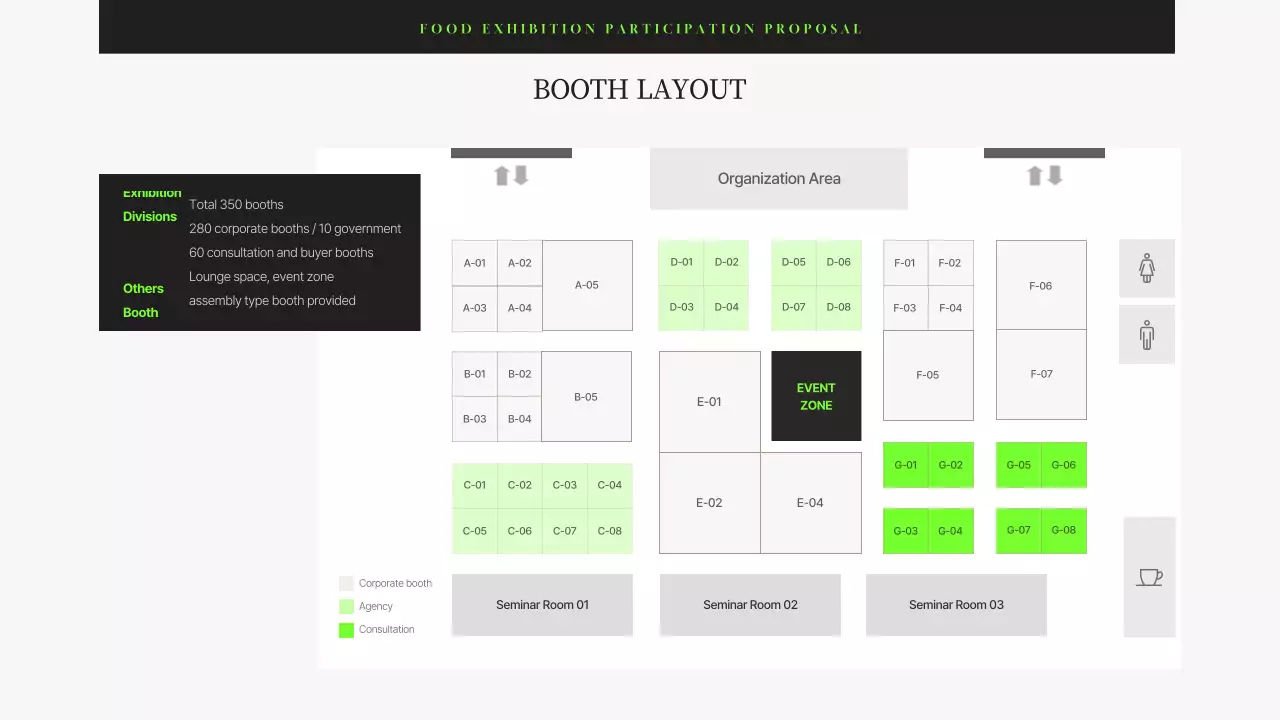The width and height of the screenshot is (1280, 720).
Task: Click agency booth D-06
Action: pyautogui.click(x=838, y=262)
